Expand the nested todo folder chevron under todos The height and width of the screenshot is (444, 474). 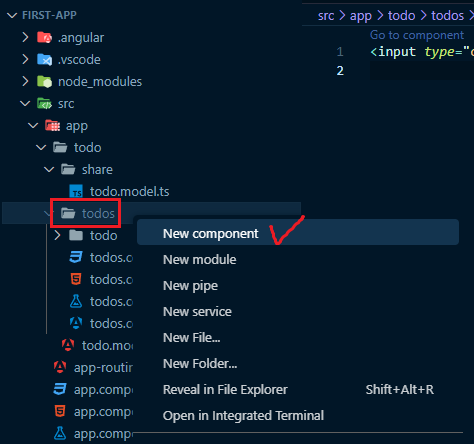click(x=57, y=235)
